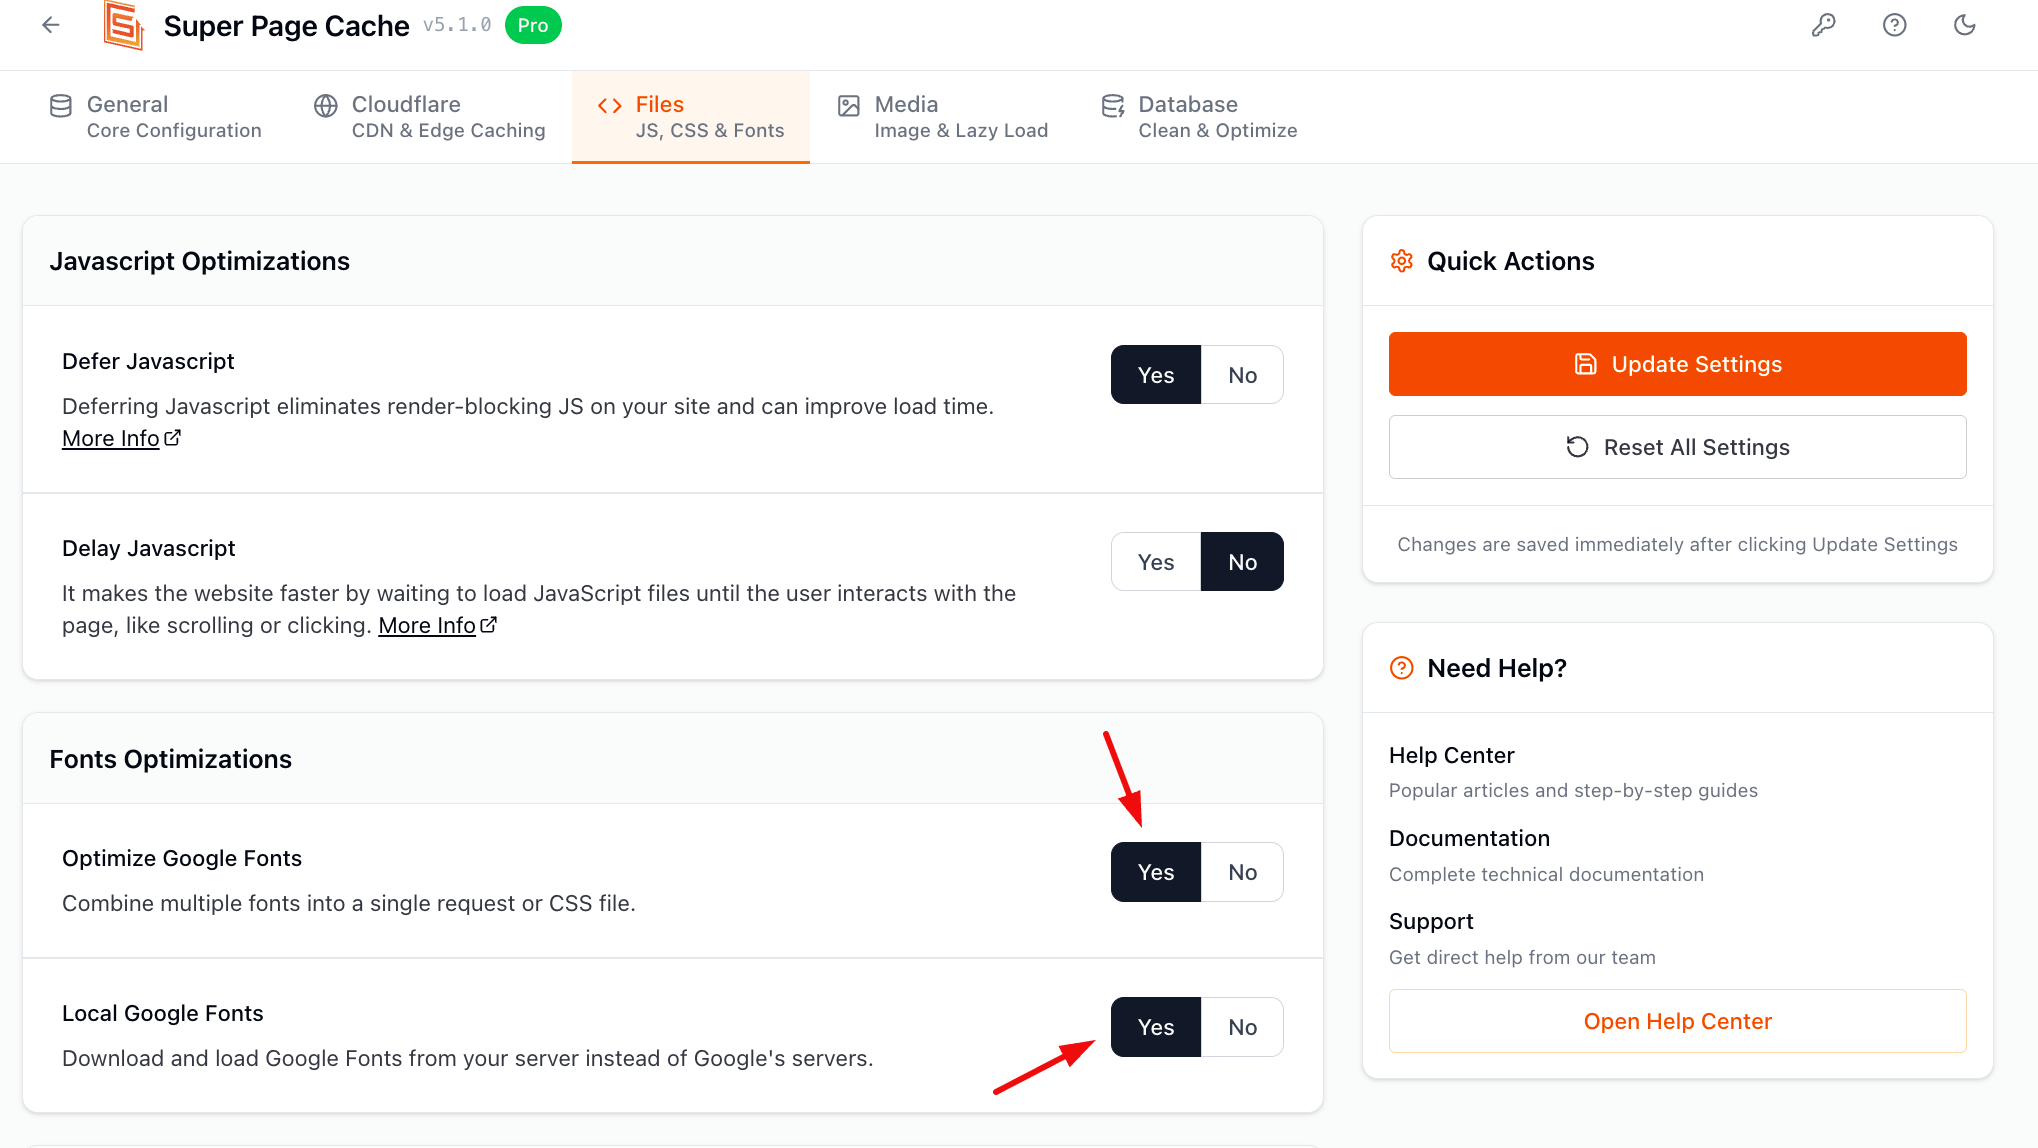The height and width of the screenshot is (1148, 2038).
Task: Toggle dark mode moon icon
Action: click(1964, 25)
